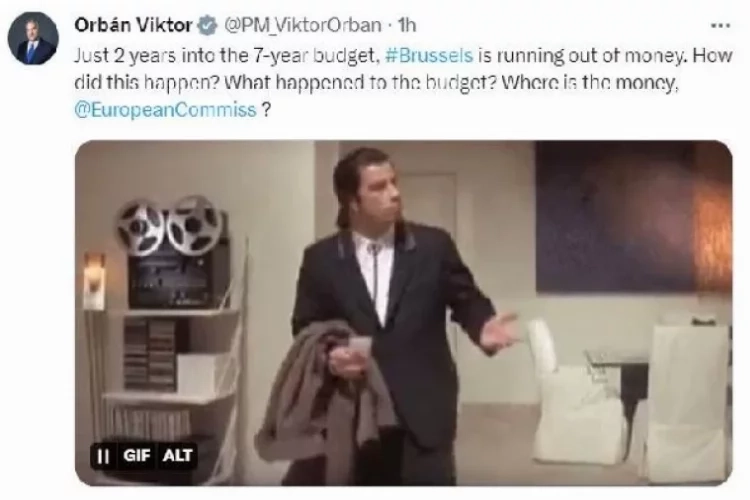Show the ALT image description
750x500 pixels.
click(177, 455)
